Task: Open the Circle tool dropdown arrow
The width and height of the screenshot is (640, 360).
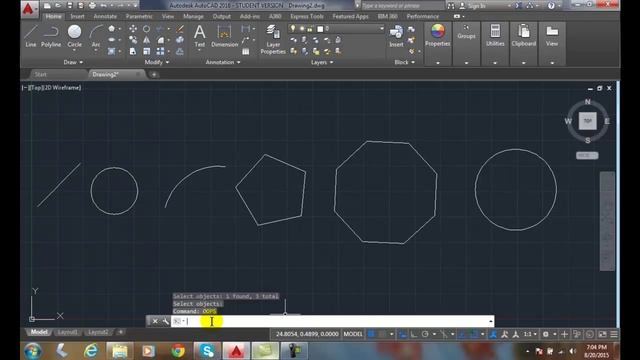Action: (74, 50)
